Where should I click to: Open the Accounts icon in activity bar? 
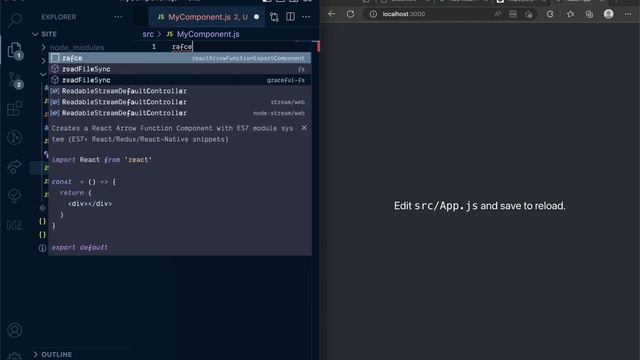click(15, 330)
